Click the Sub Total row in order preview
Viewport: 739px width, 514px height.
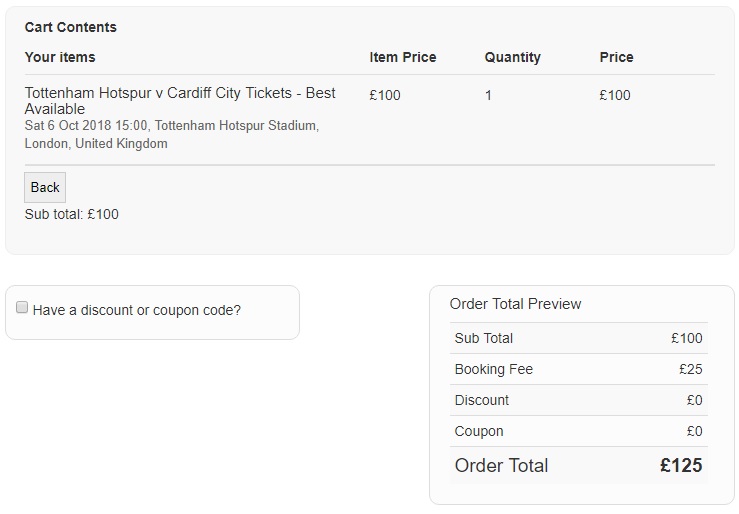coord(484,338)
